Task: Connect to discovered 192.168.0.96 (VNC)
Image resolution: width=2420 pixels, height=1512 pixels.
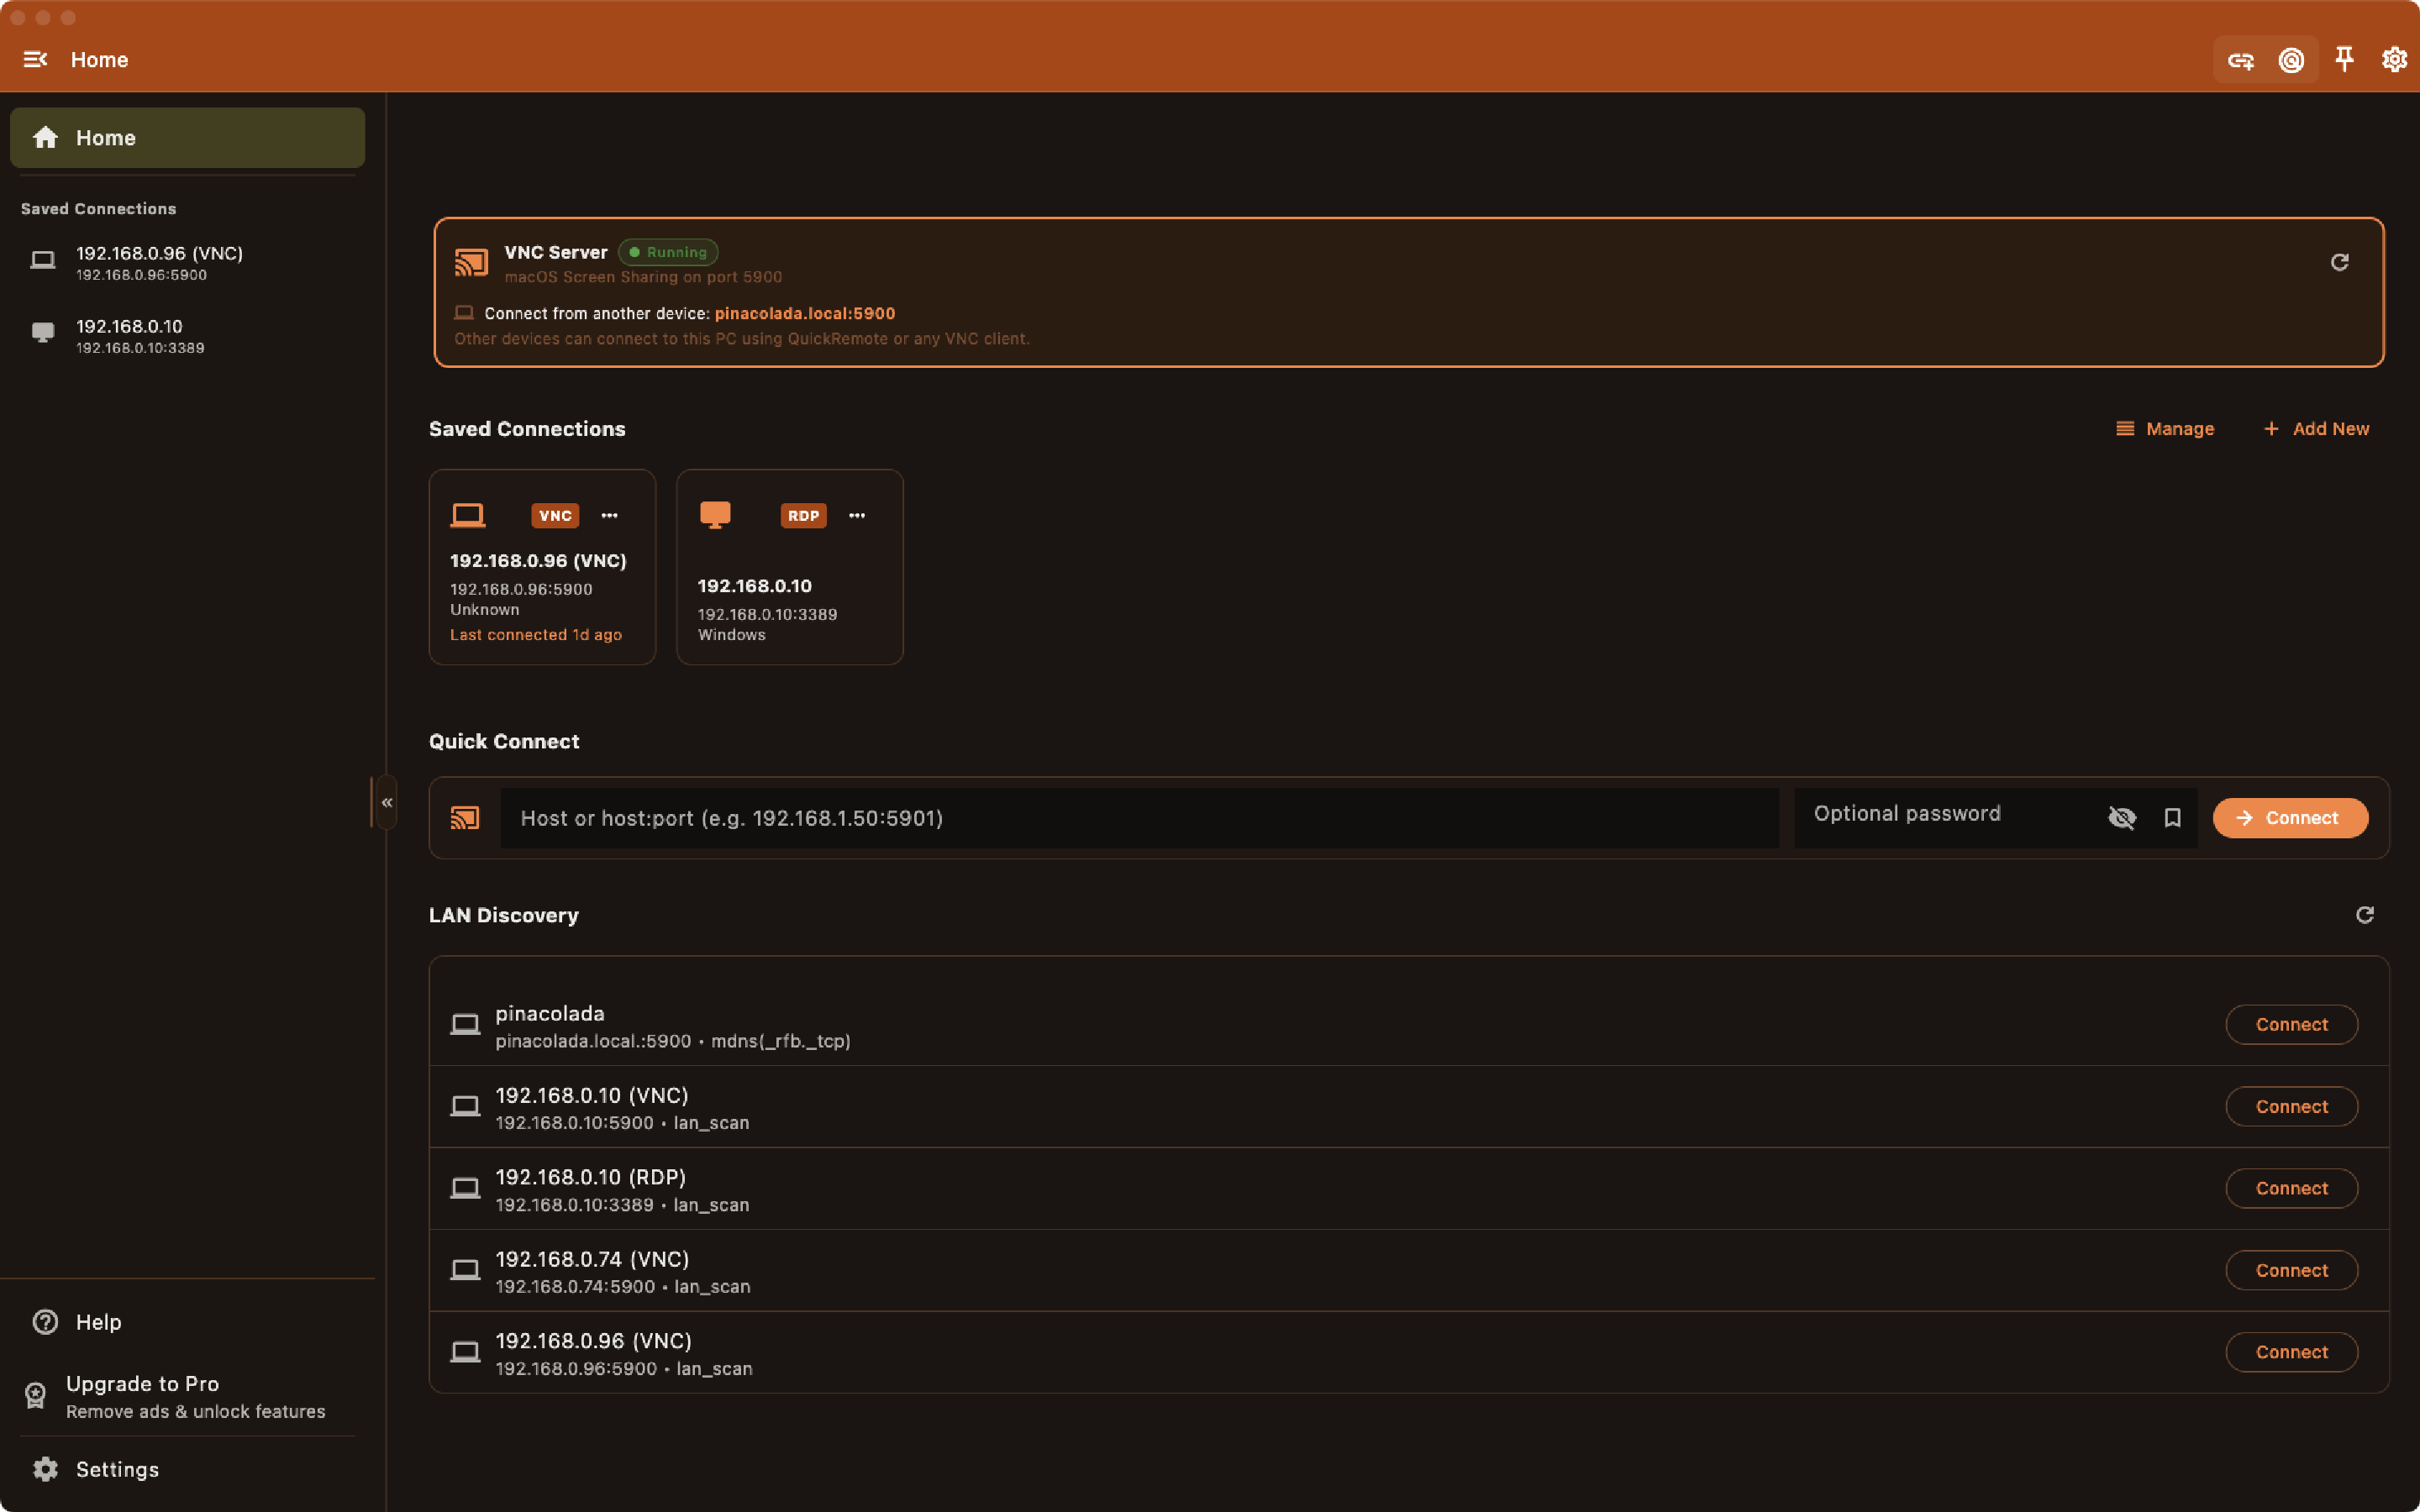Action: tap(2291, 1353)
